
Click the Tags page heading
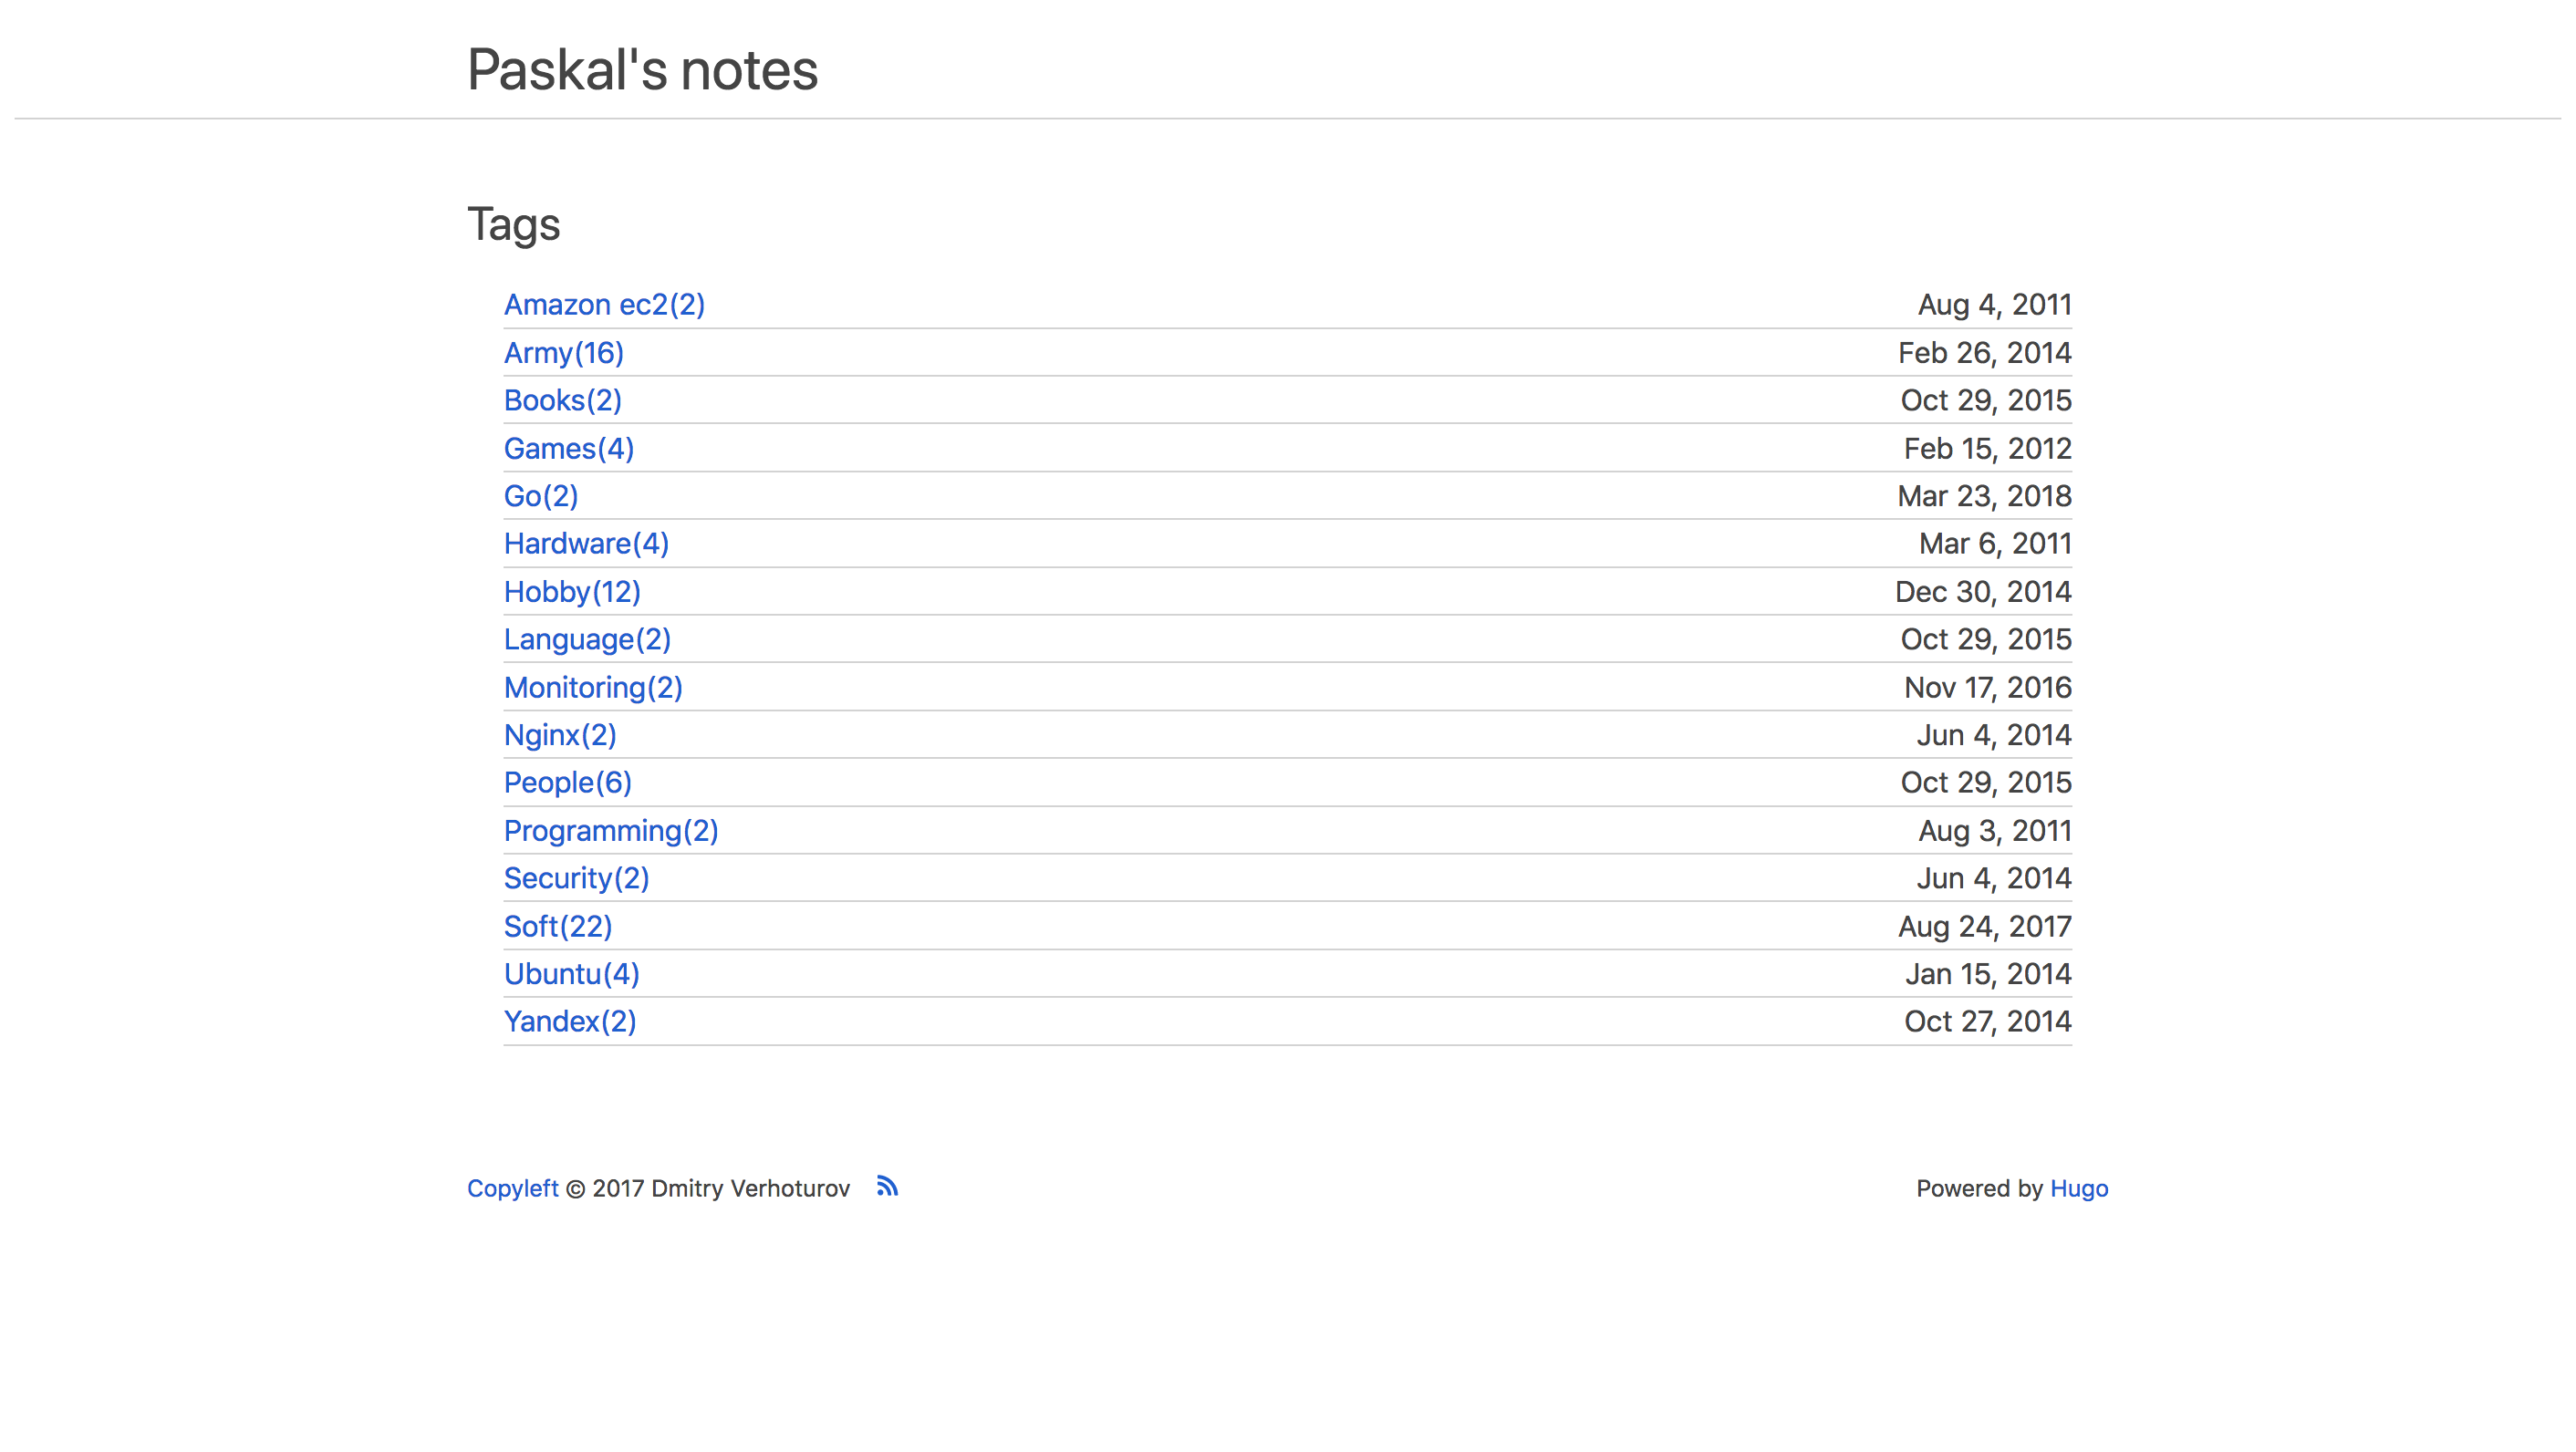[513, 224]
